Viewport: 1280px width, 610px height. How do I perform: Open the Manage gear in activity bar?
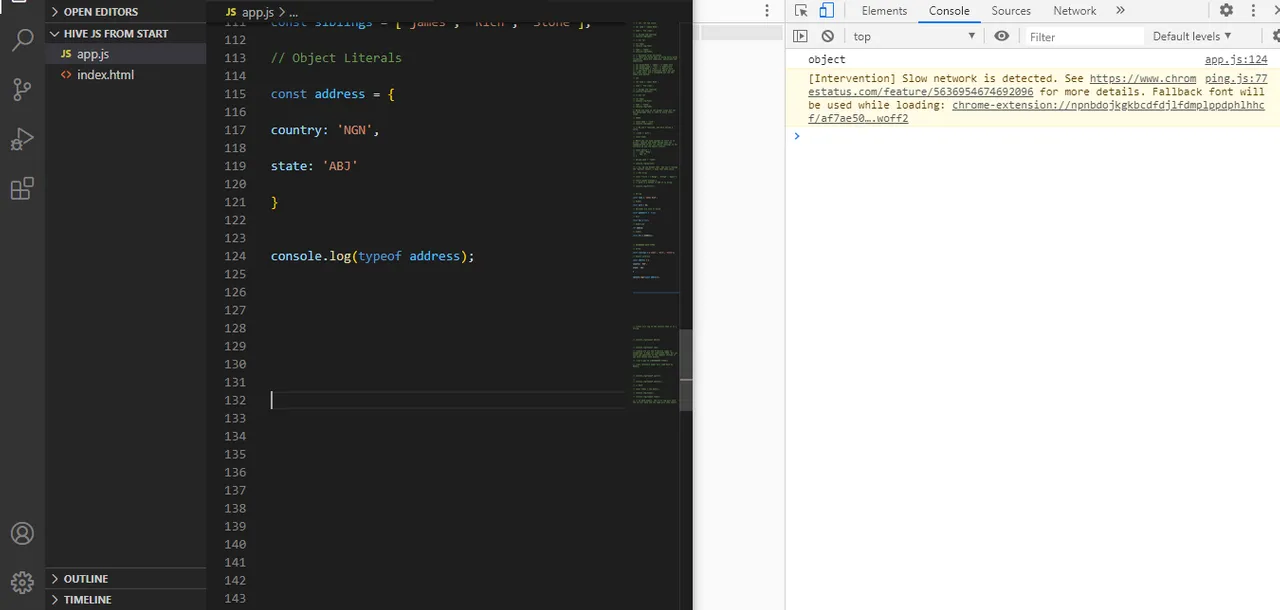pyautogui.click(x=22, y=582)
